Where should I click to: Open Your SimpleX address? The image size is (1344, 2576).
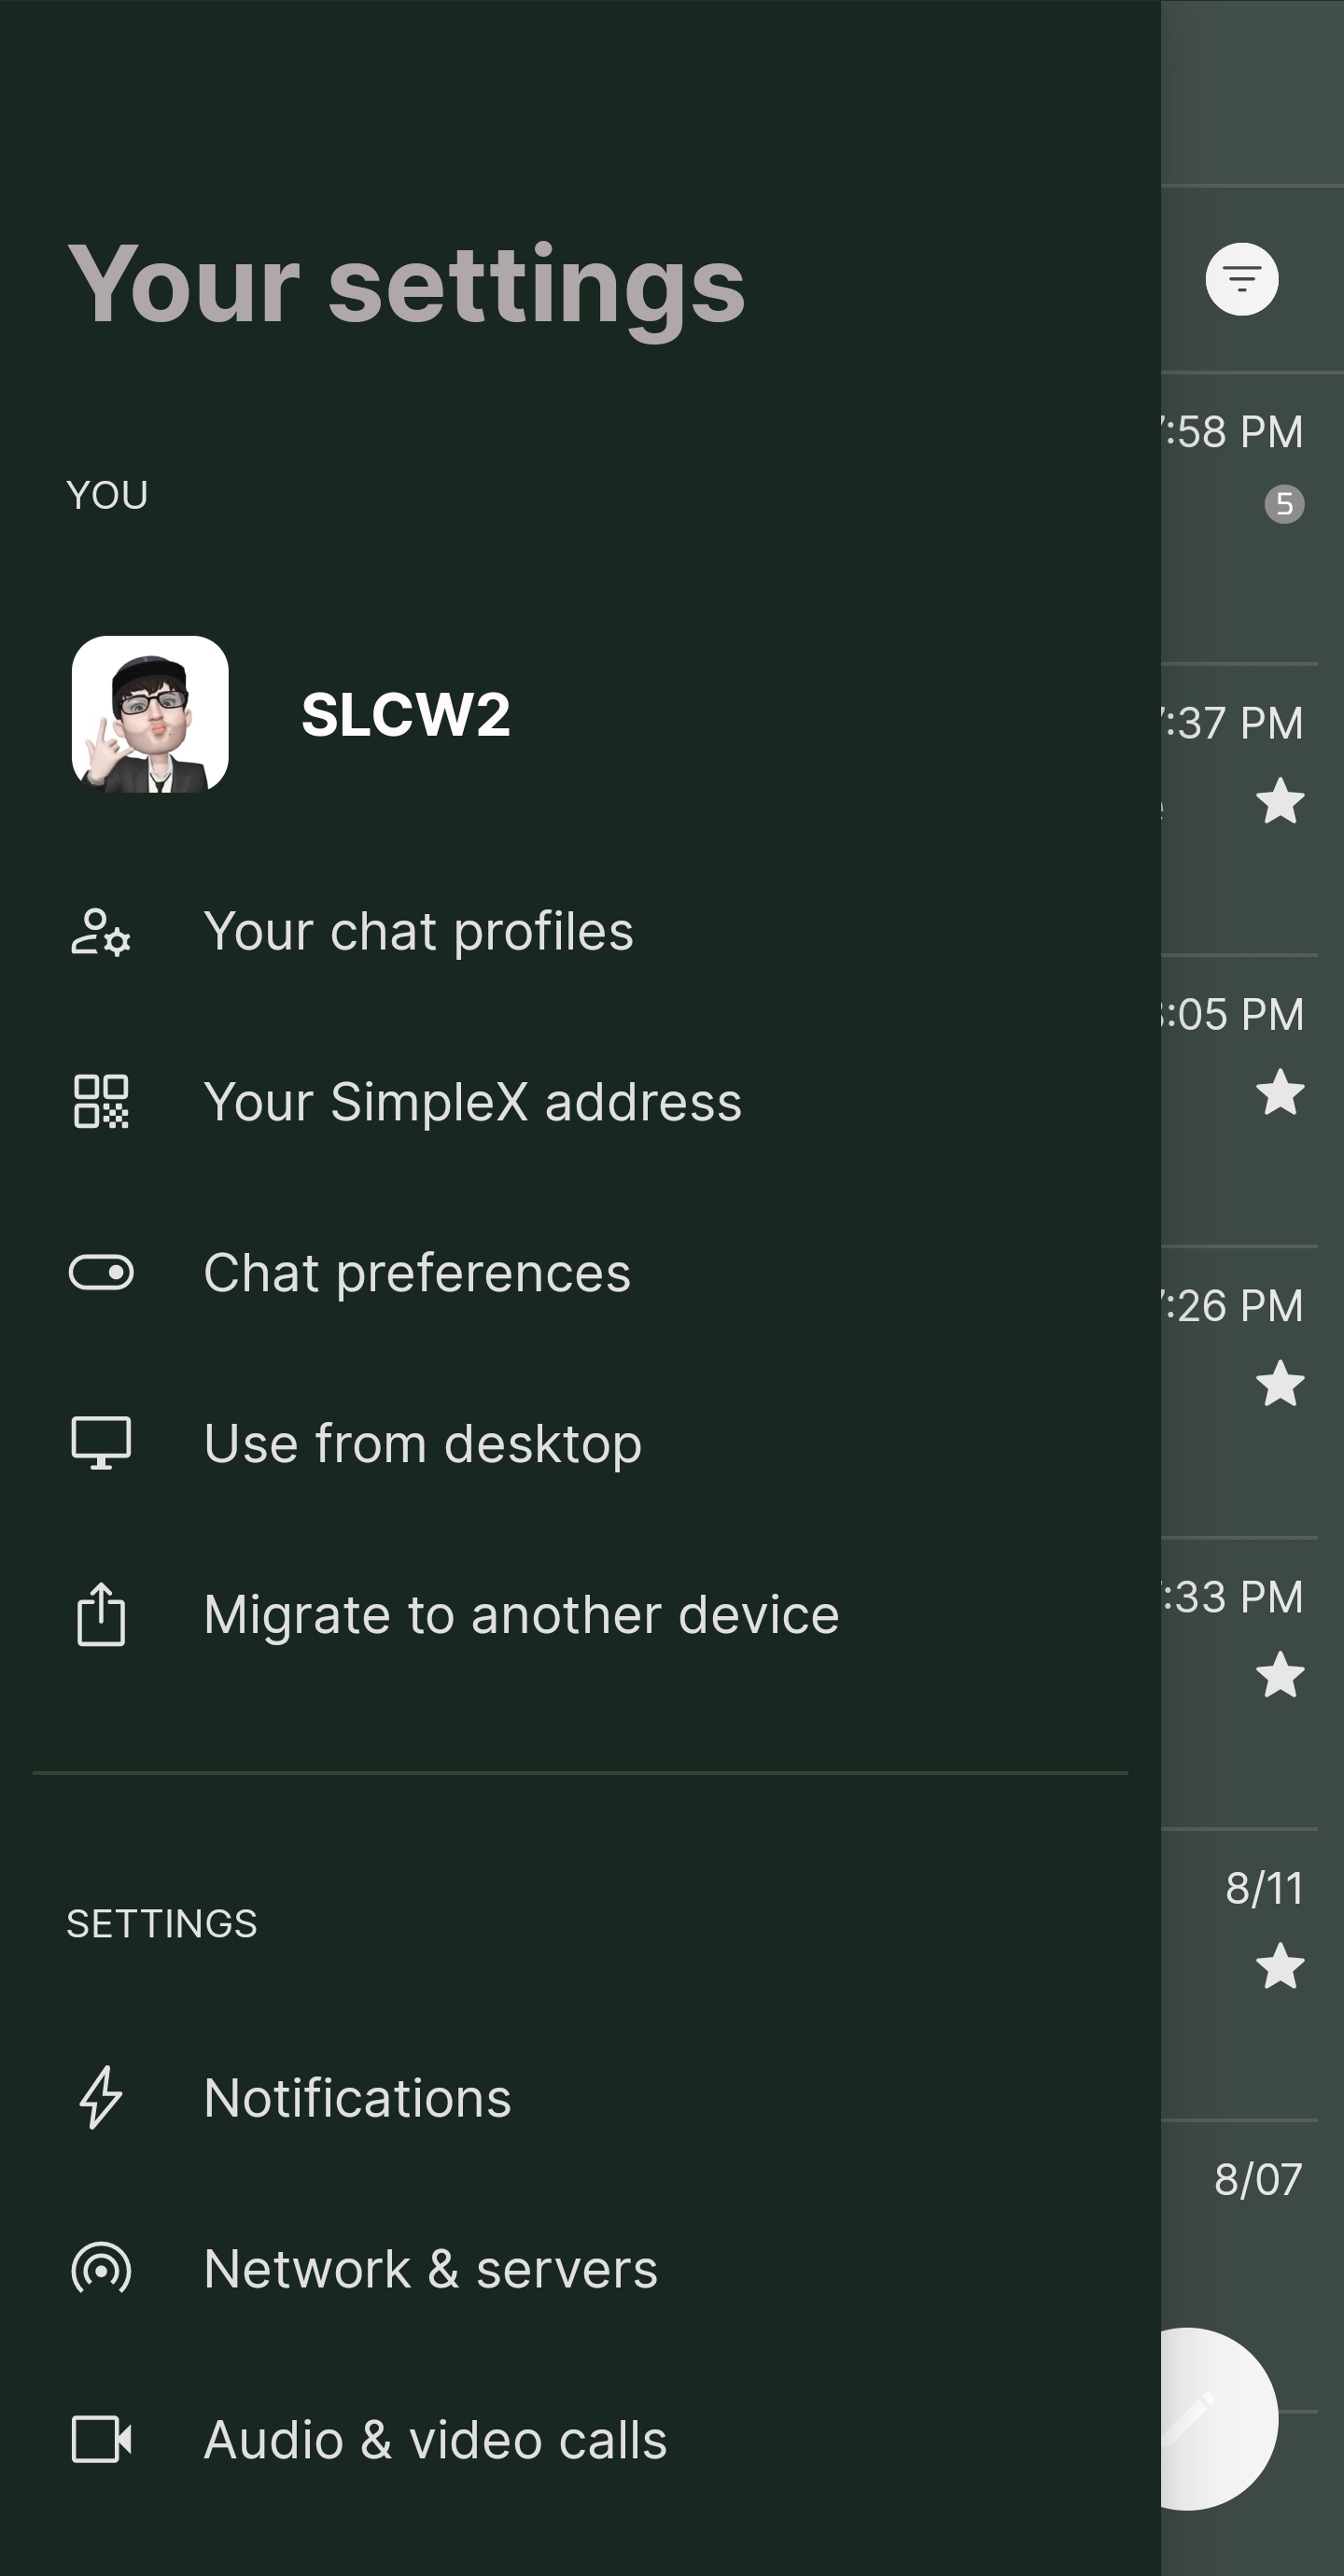click(x=472, y=1102)
